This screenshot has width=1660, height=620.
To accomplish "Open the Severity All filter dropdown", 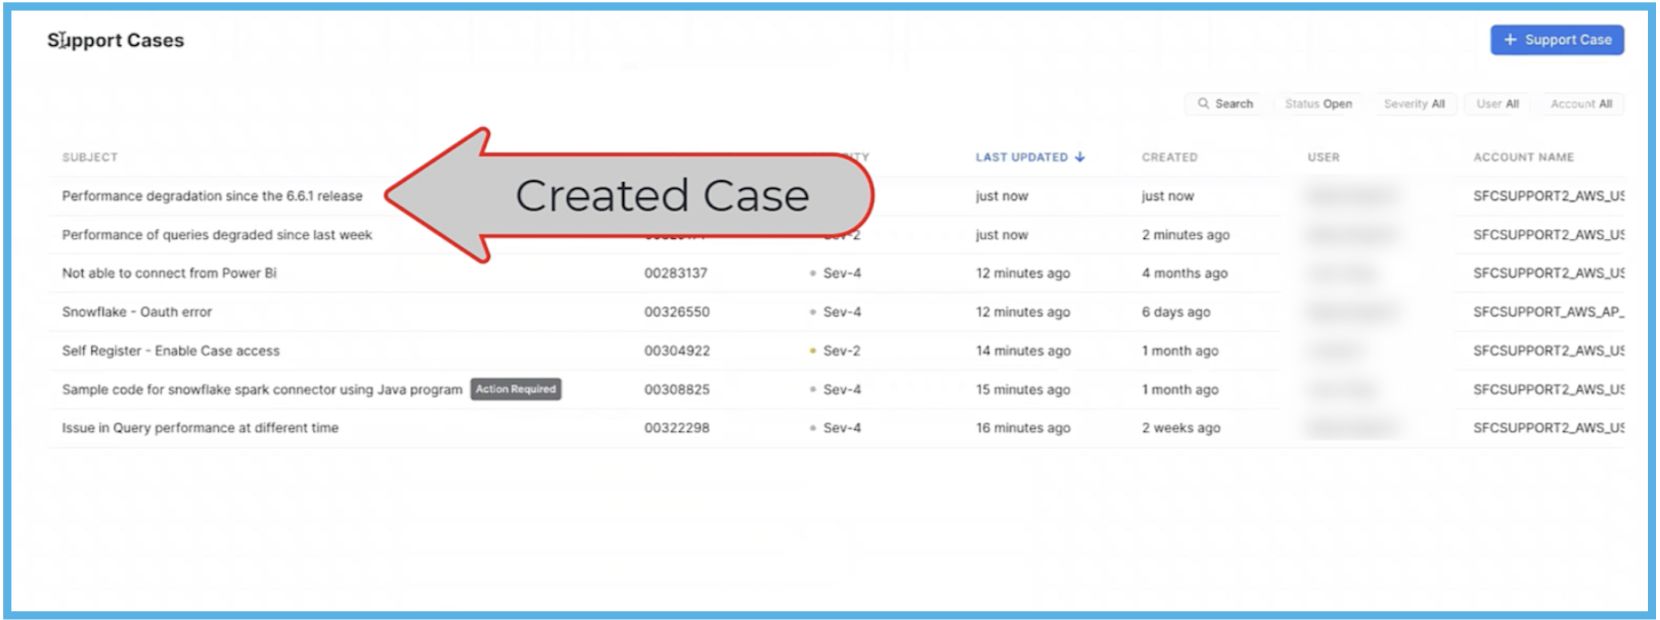I will coord(1414,104).
